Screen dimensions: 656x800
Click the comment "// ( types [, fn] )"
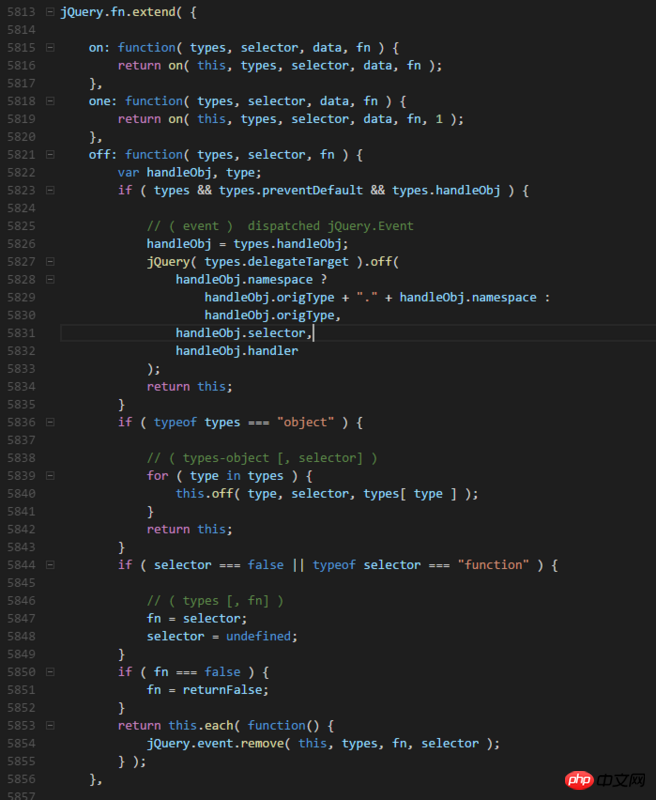(x=215, y=601)
